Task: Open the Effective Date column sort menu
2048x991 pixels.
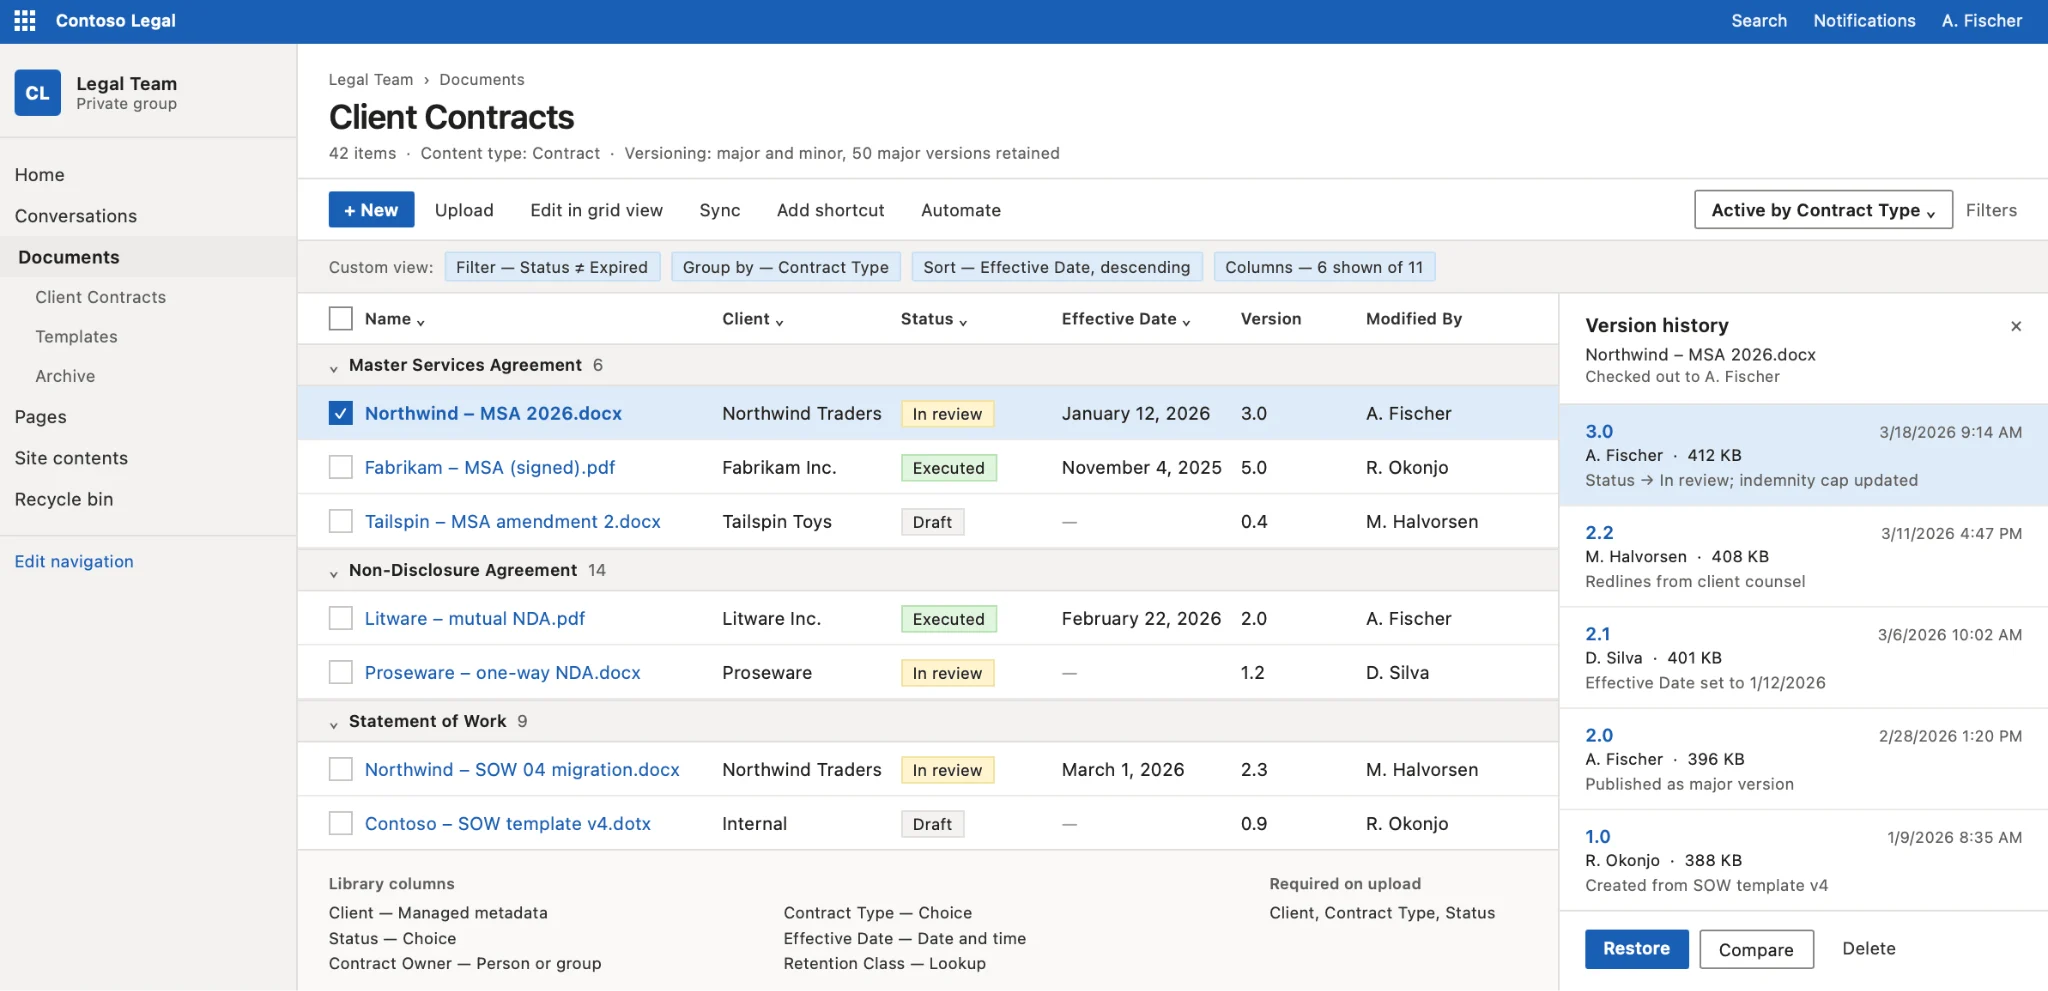Action: coord(1126,319)
